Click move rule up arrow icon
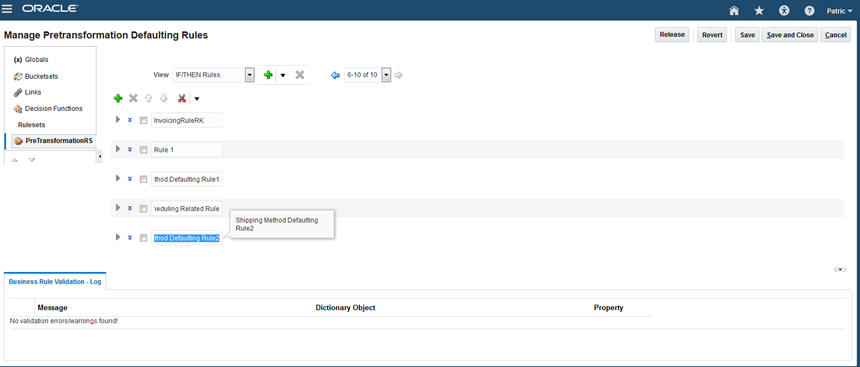 pyautogui.click(x=148, y=99)
